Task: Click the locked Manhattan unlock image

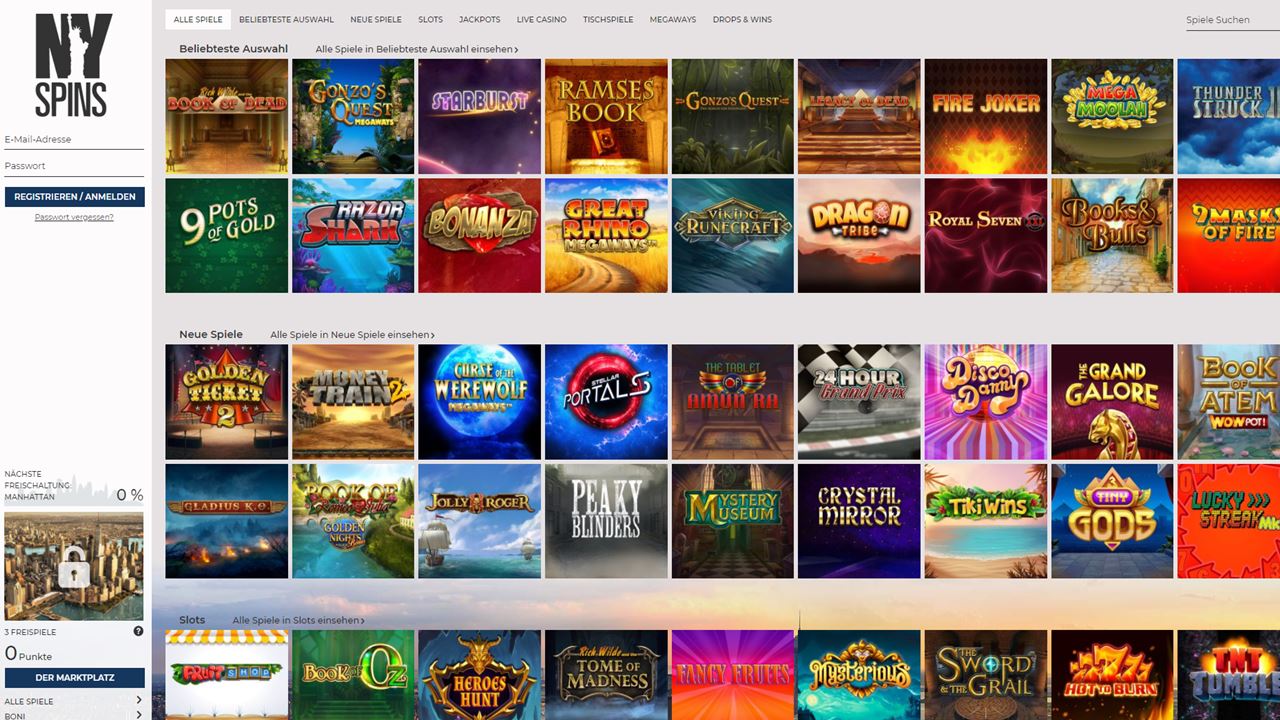Action: 74,566
